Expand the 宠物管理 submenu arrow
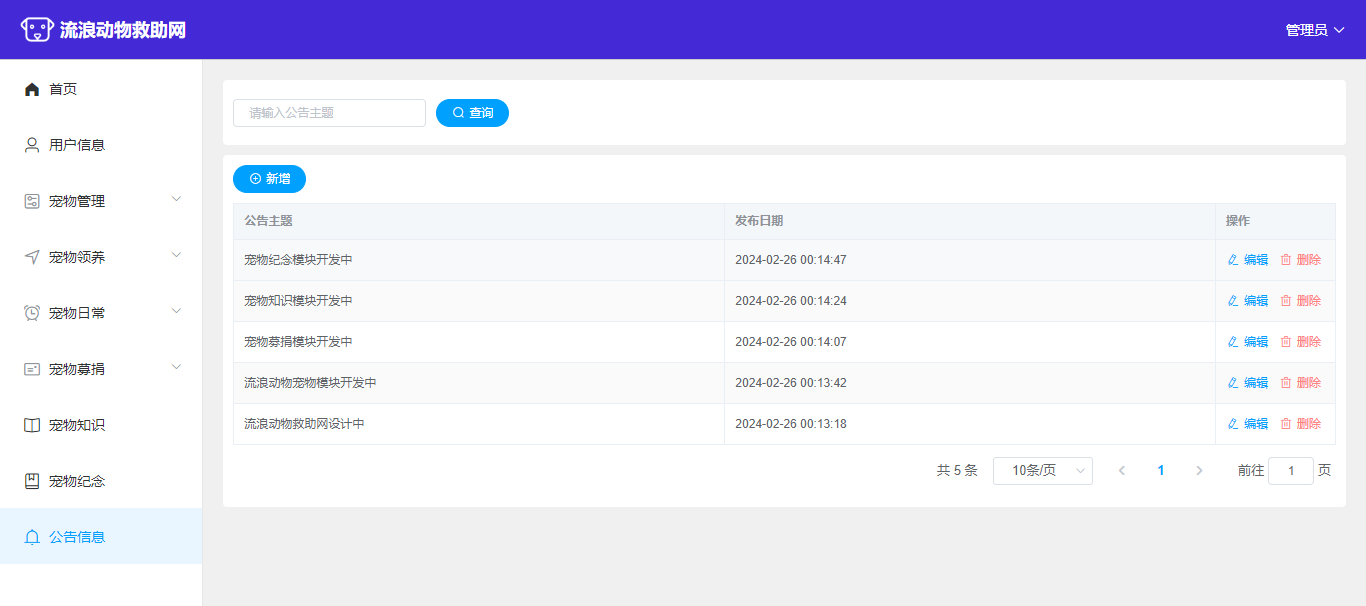 click(177, 199)
